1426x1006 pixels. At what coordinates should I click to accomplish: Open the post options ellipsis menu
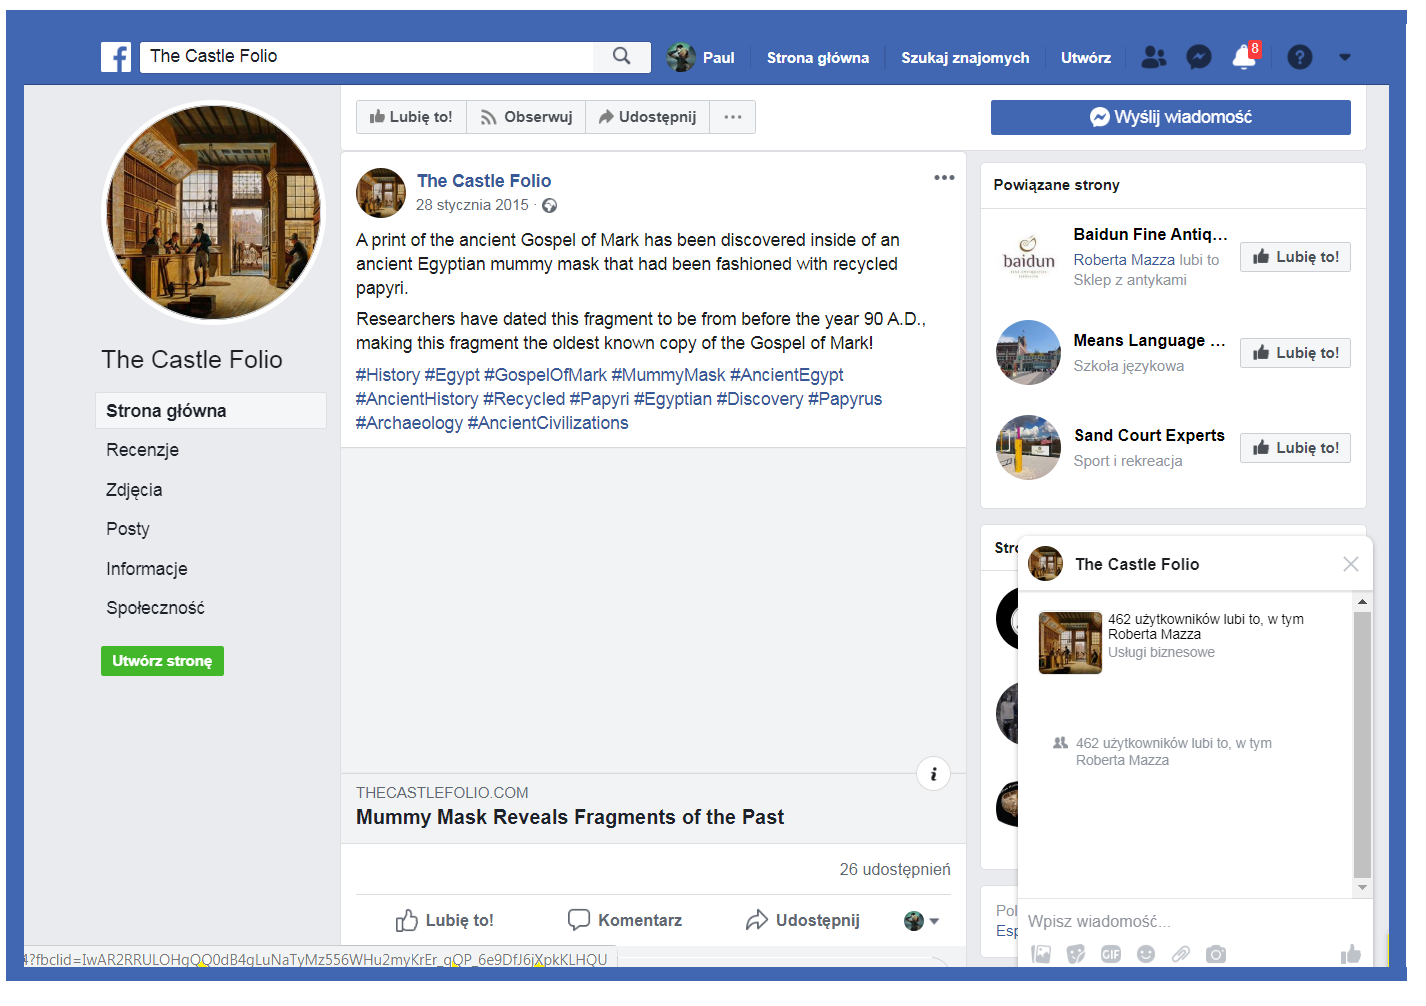pos(944,178)
